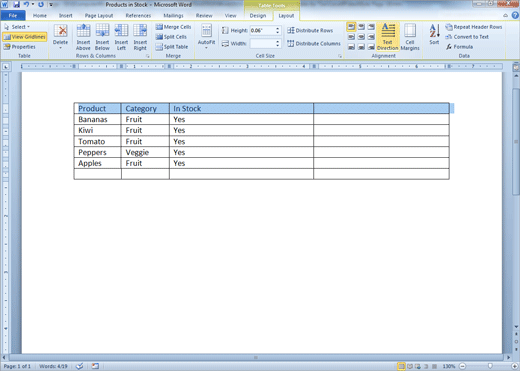The width and height of the screenshot is (520, 371).
Task: Click Split Table
Action: [172, 47]
